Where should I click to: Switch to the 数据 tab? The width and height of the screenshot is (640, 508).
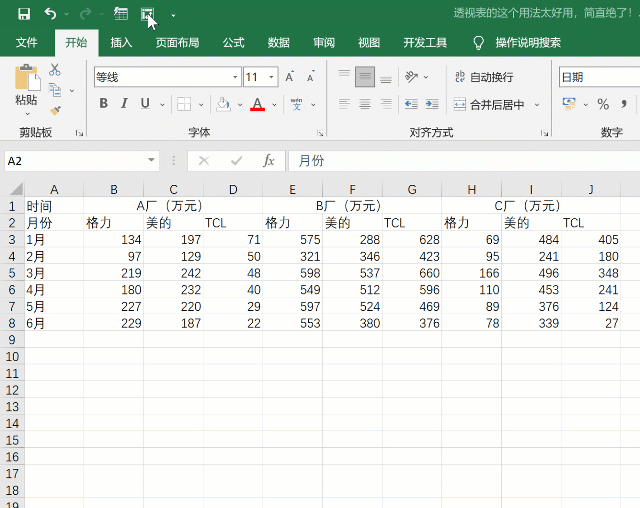pyautogui.click(x=278, y=42)
